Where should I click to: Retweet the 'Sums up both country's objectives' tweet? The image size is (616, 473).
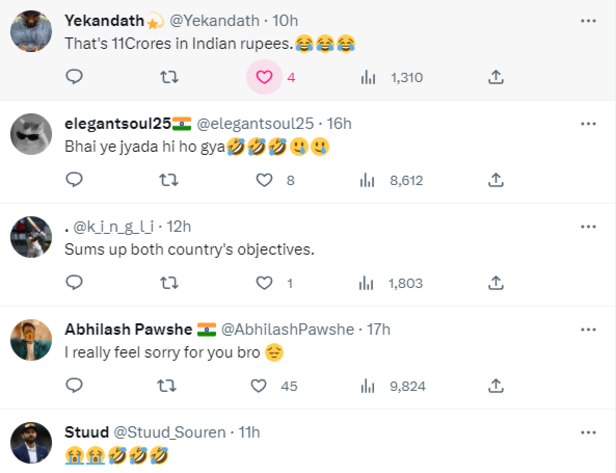169,283
